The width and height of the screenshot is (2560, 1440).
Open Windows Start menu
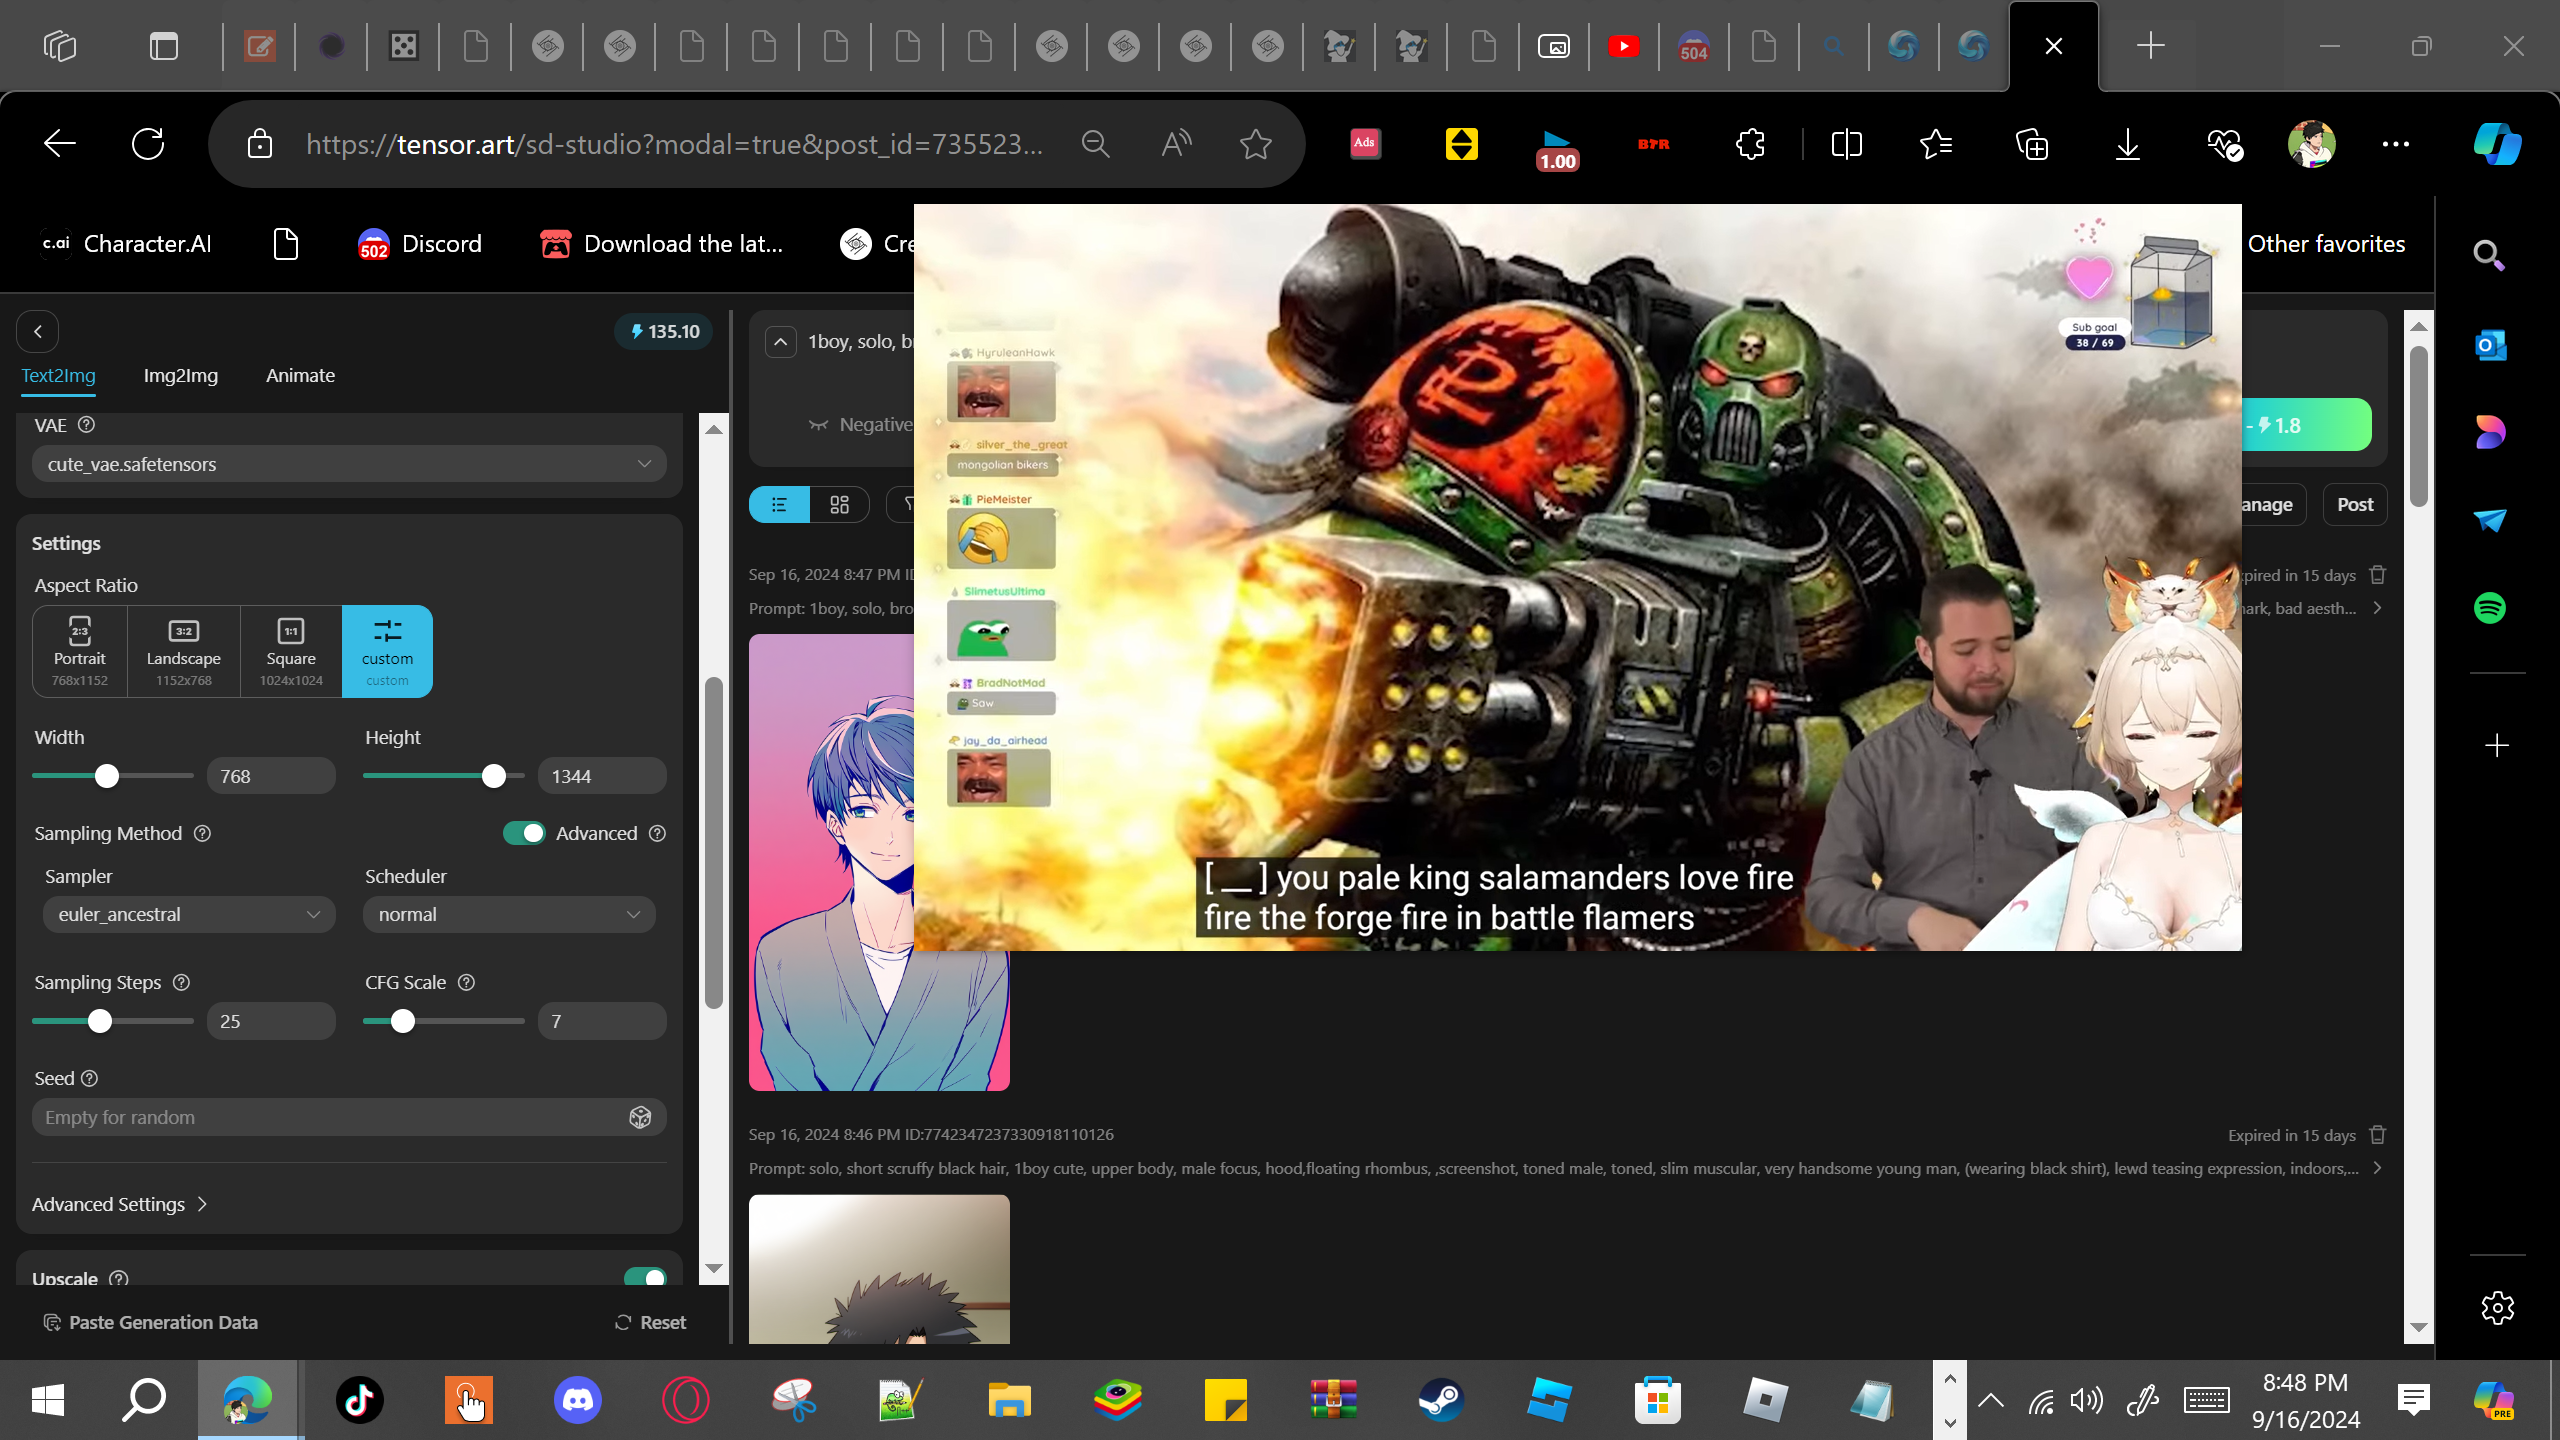tap(48, 1400)
